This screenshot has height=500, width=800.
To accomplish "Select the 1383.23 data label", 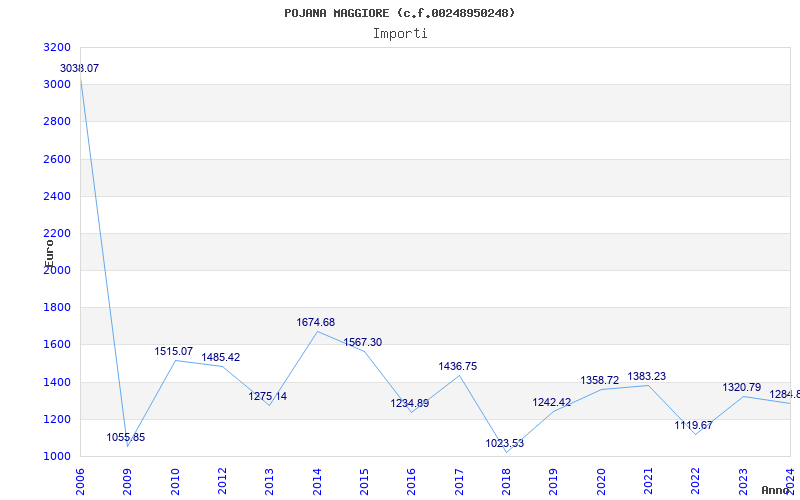I will 647,376.
